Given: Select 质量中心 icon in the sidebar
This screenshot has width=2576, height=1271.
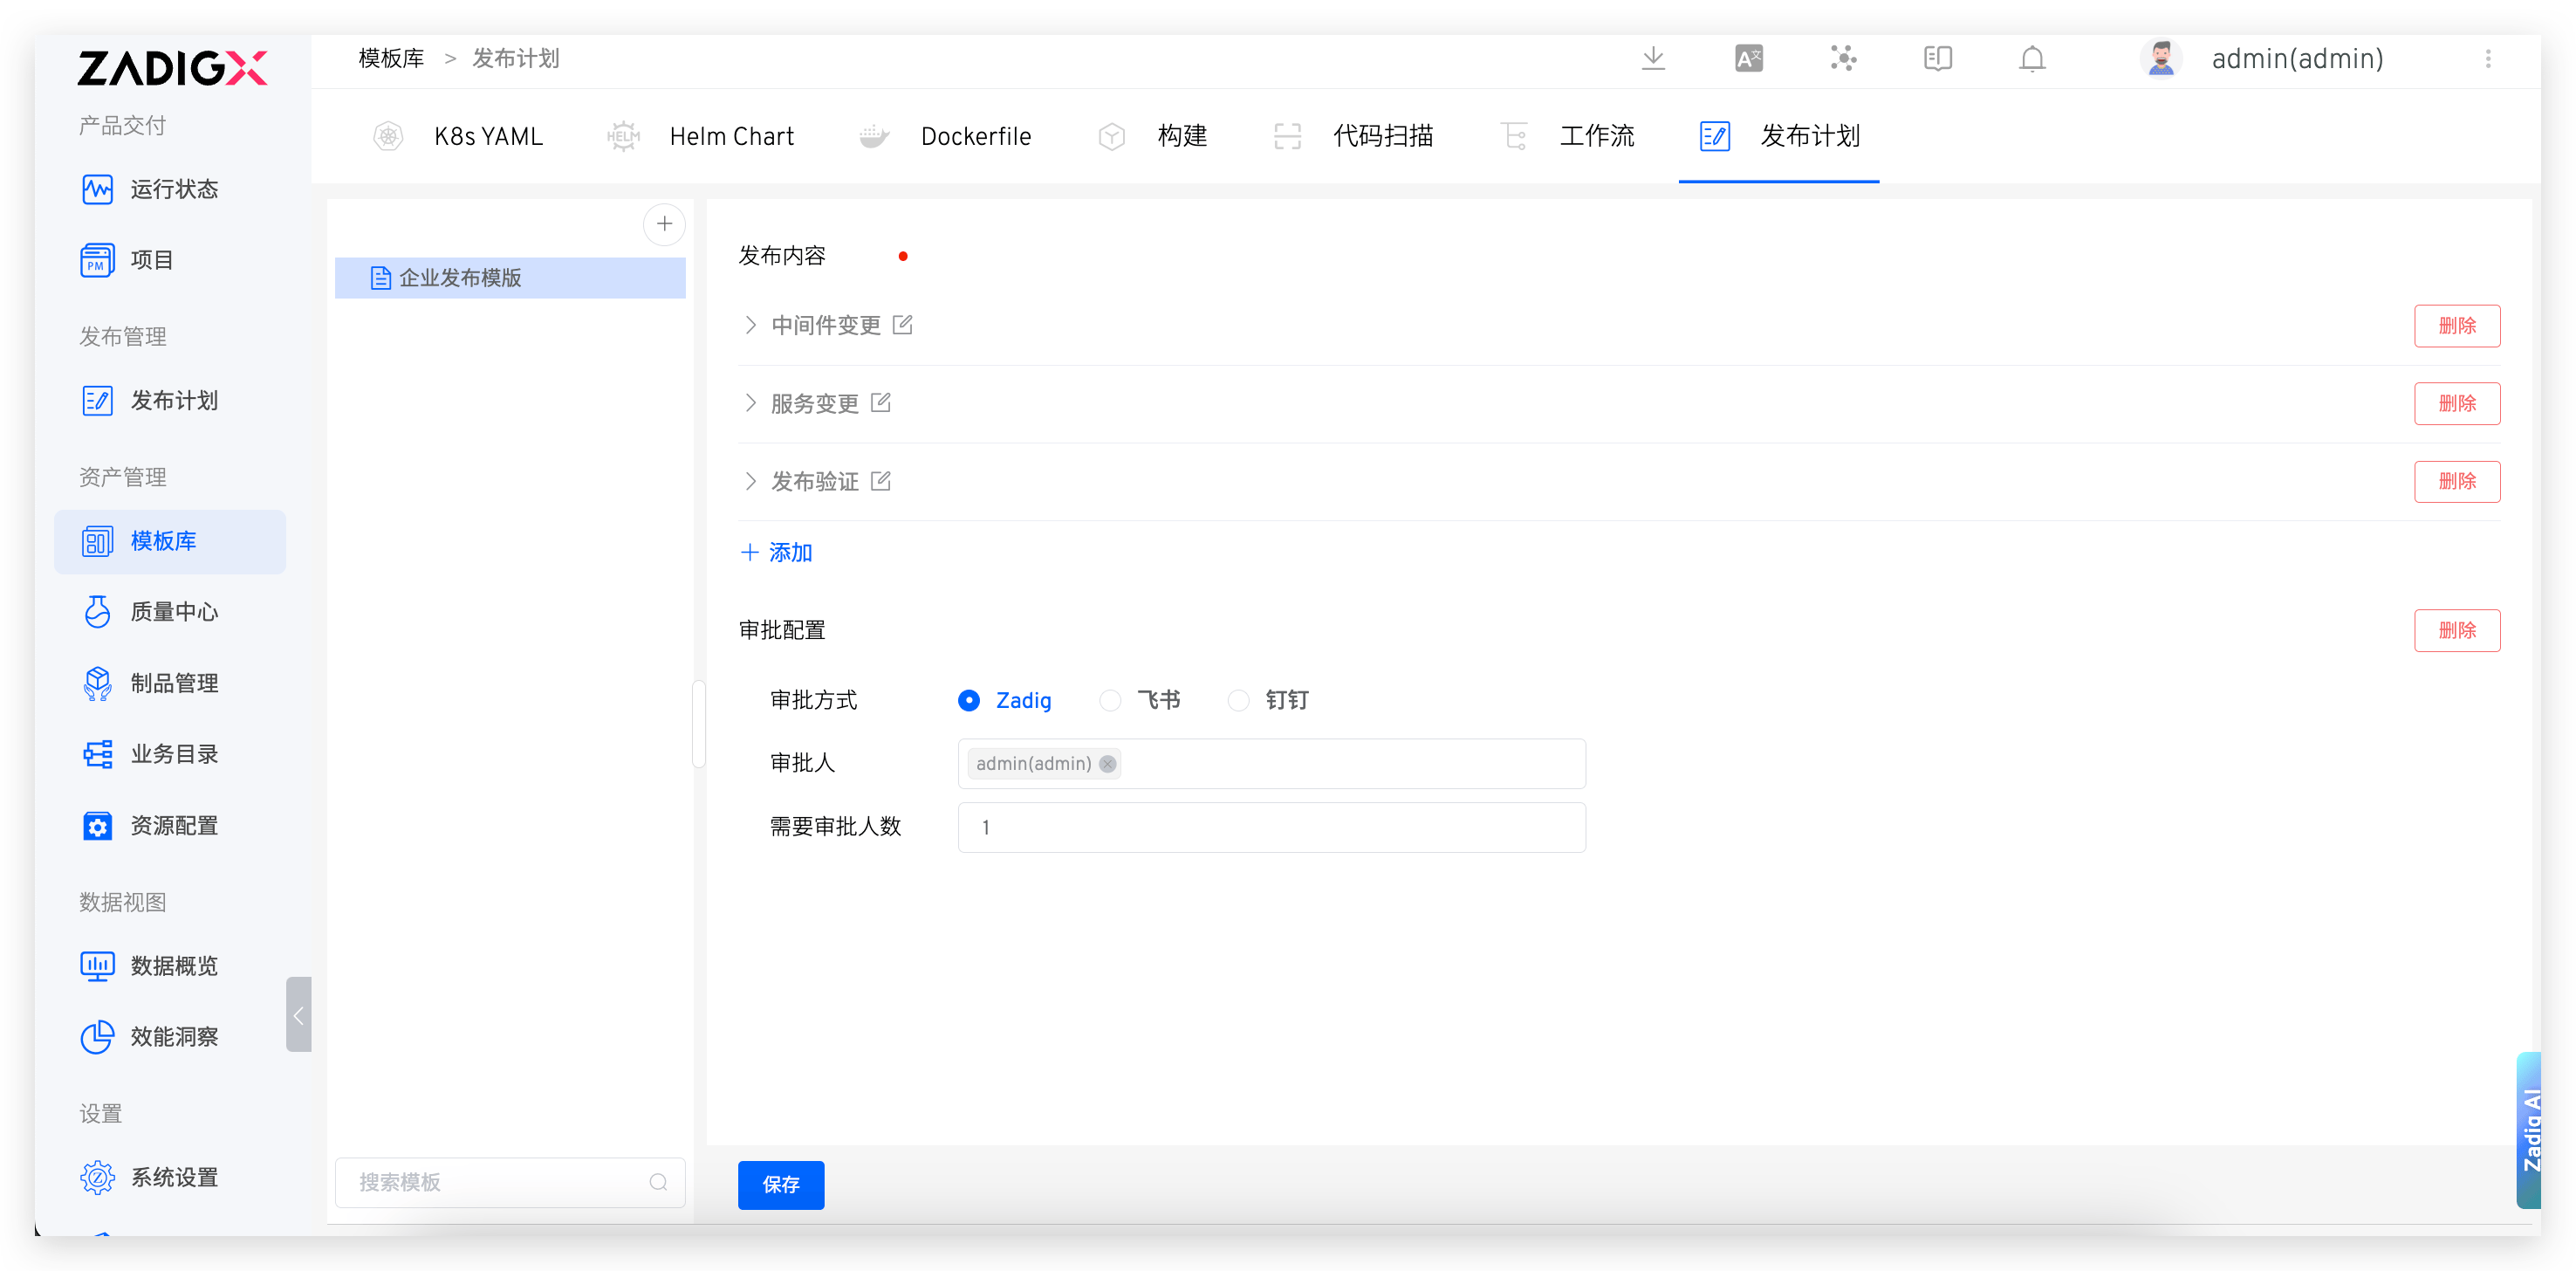Looking at the screenshot, I should (97, 611).
